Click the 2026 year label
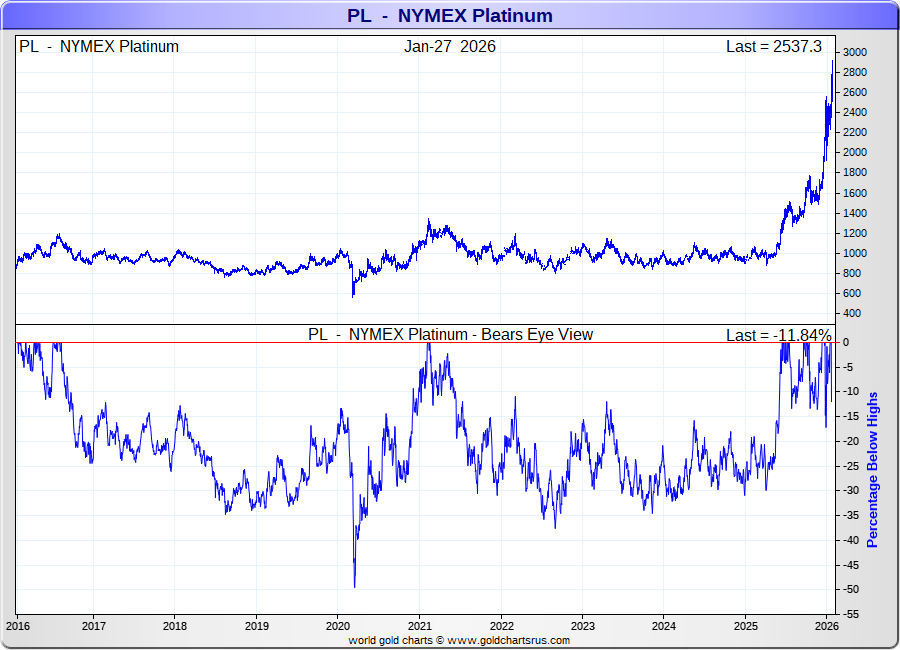 (x=827, y=626)
